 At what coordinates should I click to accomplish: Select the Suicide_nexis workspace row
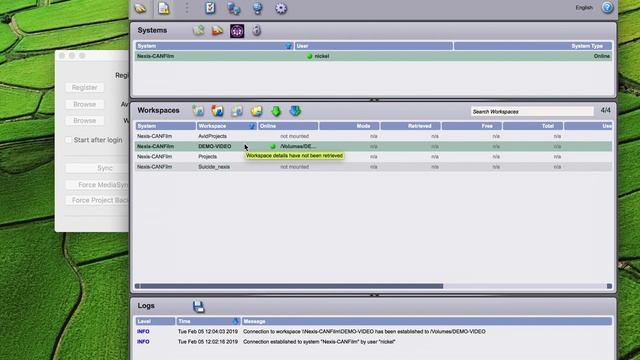373,167
